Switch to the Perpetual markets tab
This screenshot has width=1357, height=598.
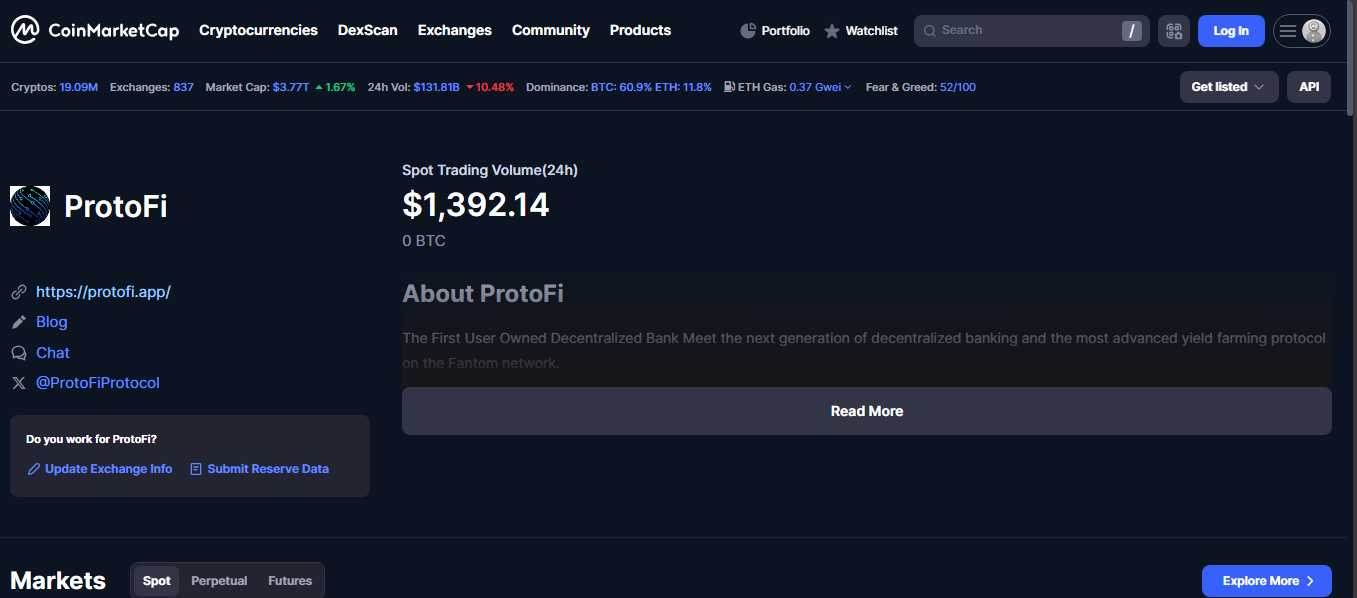(219, 581)
